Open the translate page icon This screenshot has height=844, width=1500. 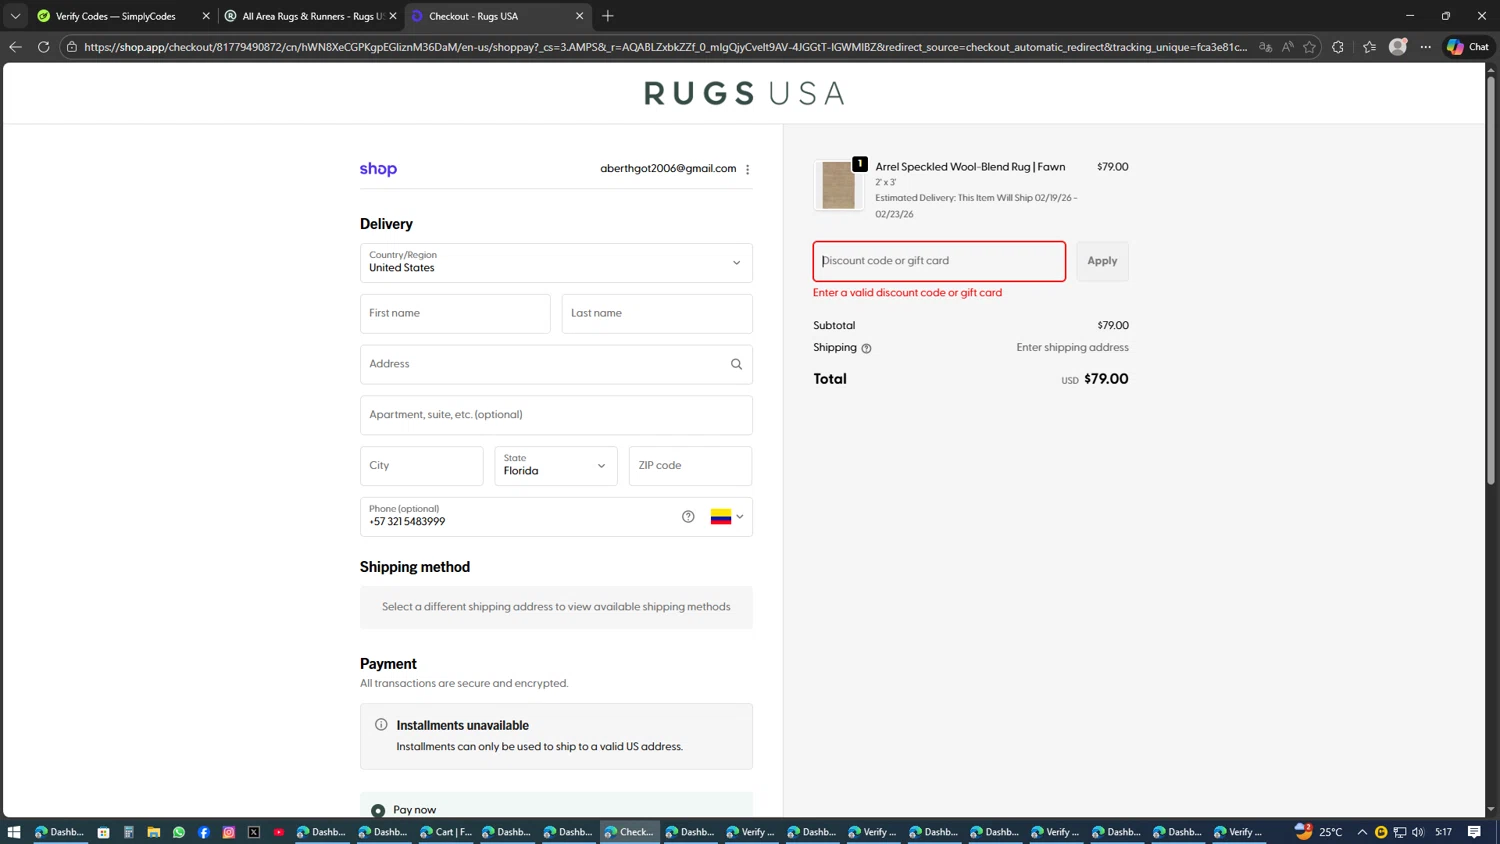[1265, 47]
